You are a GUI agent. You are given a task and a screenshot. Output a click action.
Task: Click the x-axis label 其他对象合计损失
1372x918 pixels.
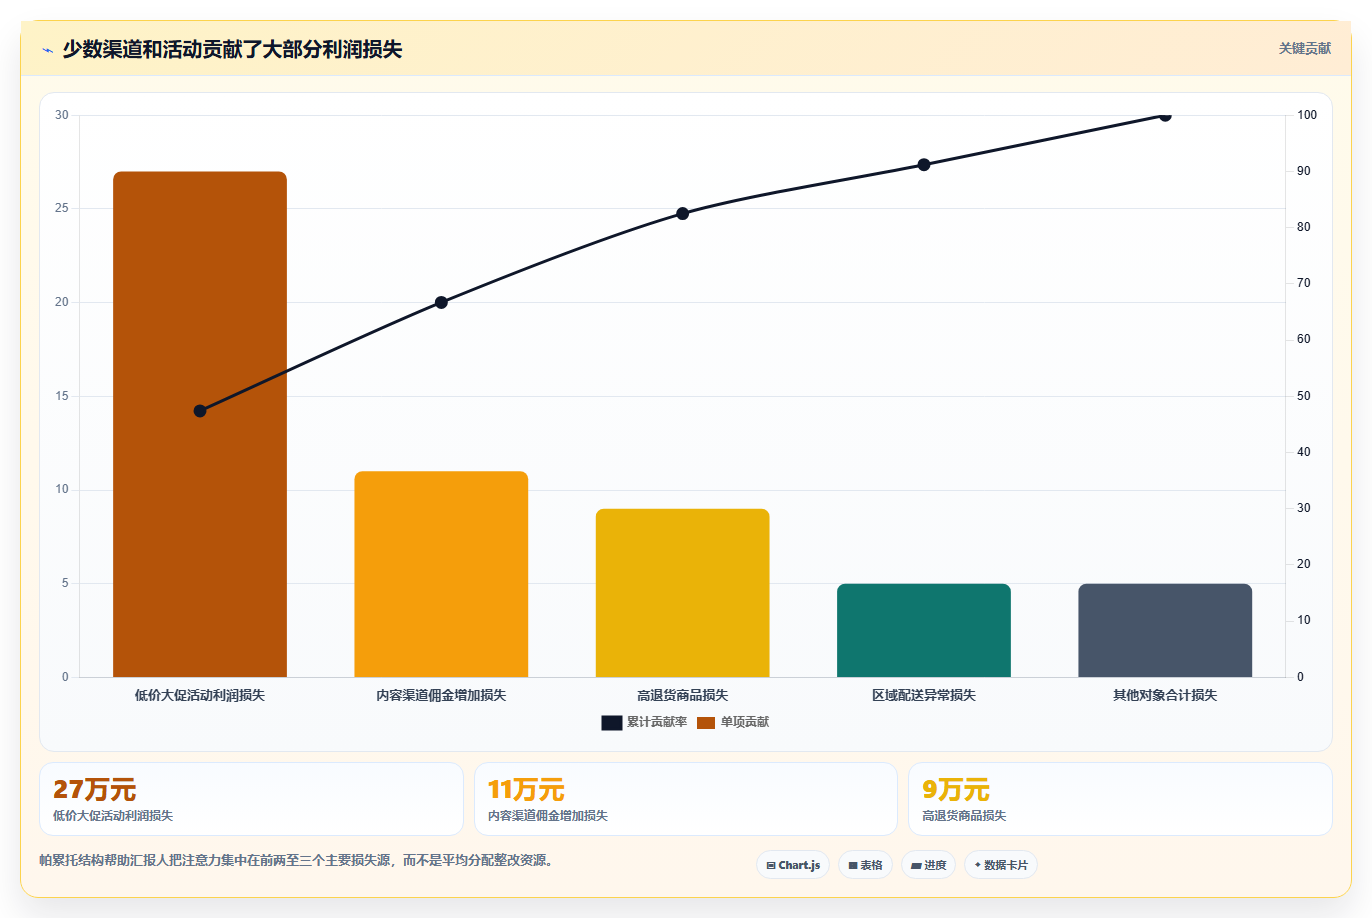pos(1165,695)
